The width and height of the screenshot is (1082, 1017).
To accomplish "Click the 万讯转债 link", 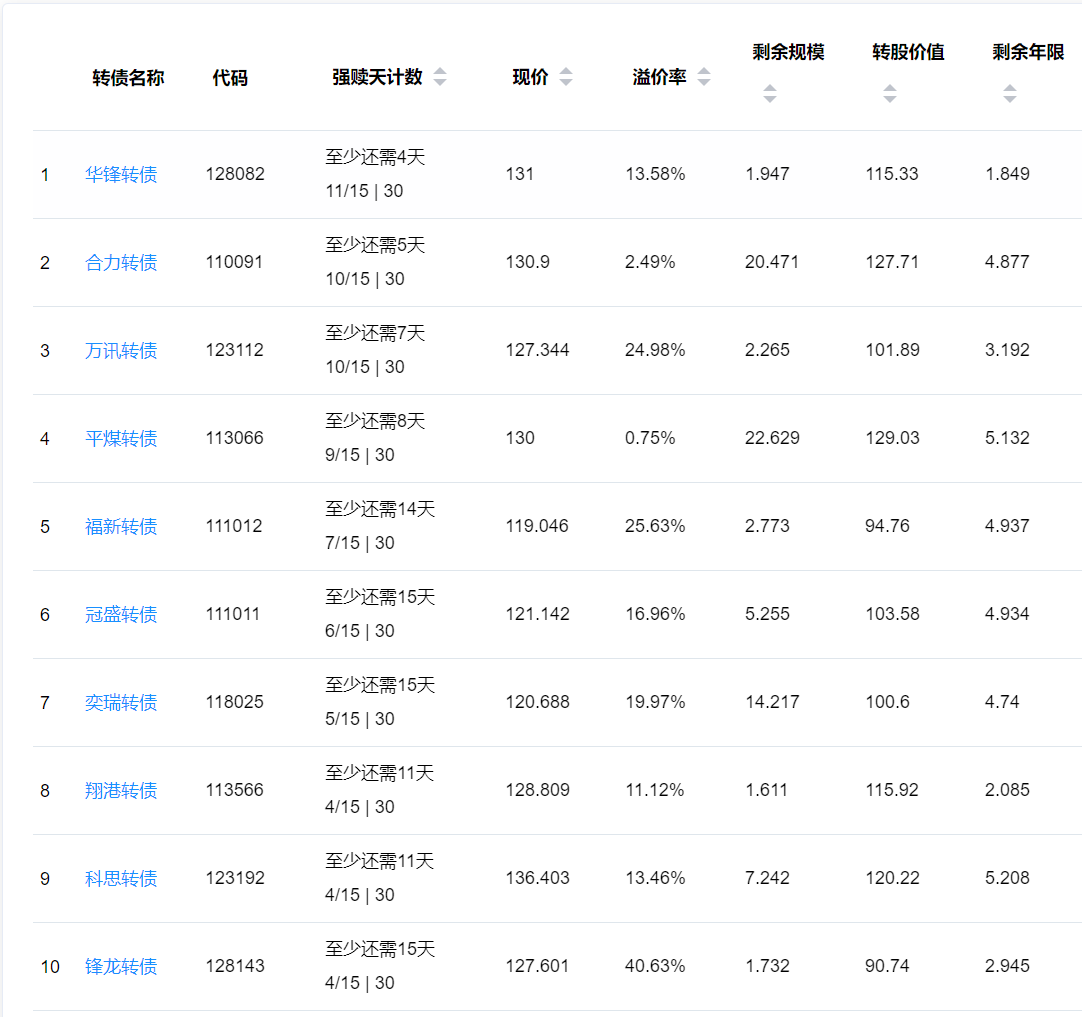I will pos(121,351).
